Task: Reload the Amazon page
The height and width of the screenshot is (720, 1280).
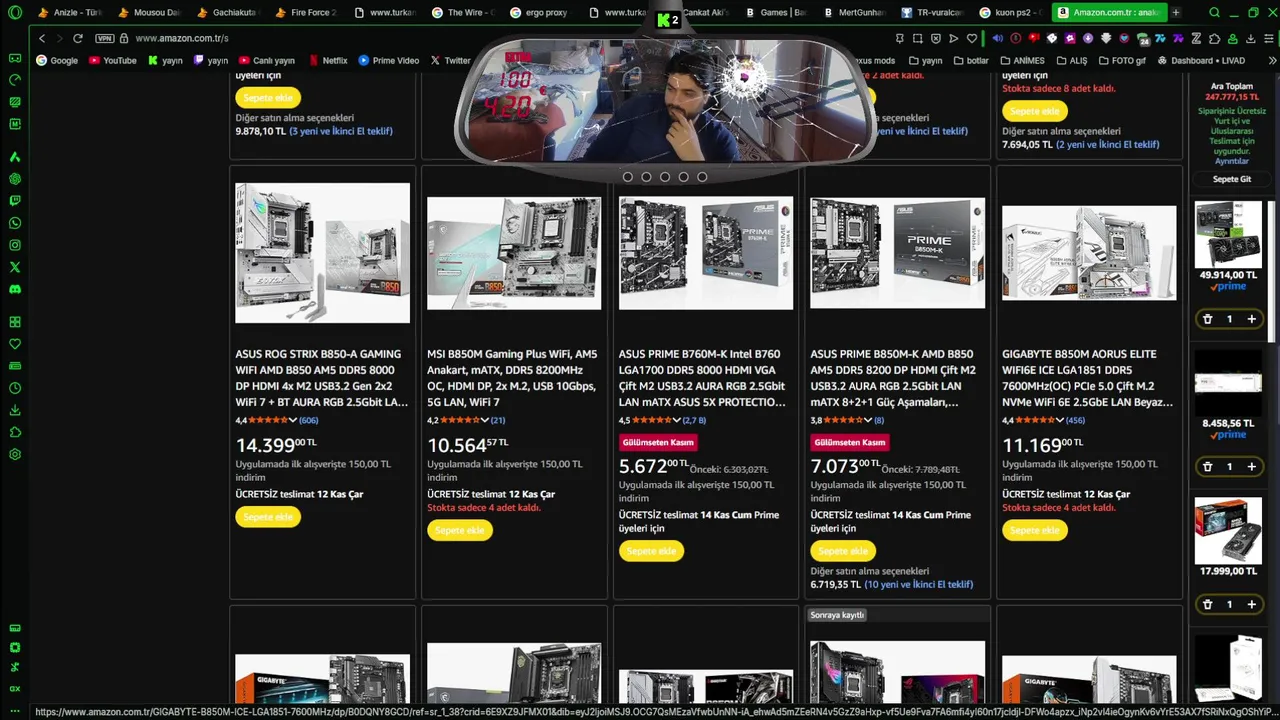Action: tap(78, 38)
